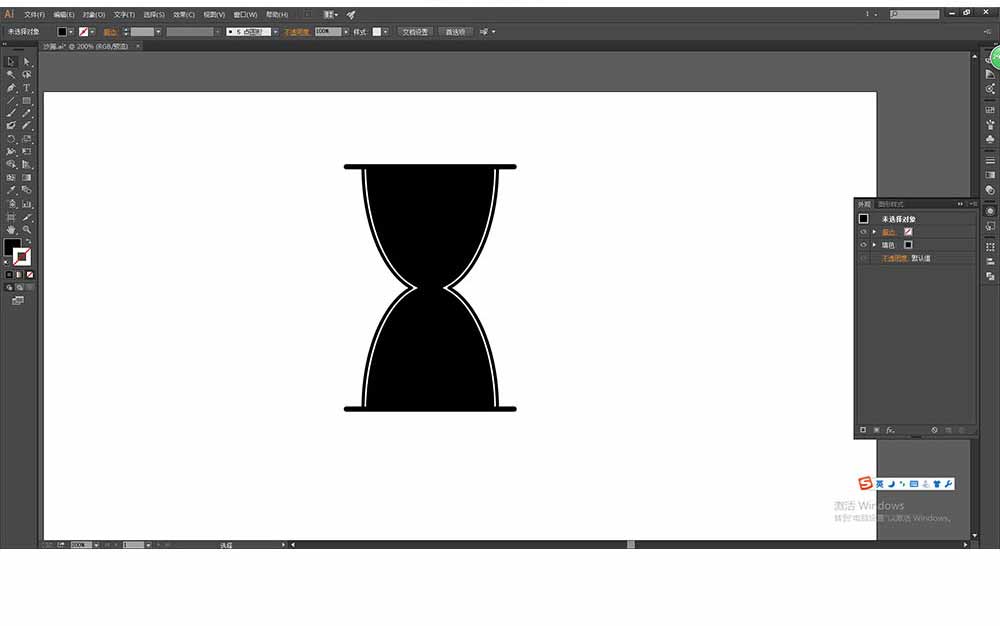Open opacity value dropdown arrow

tap(346, 32)
